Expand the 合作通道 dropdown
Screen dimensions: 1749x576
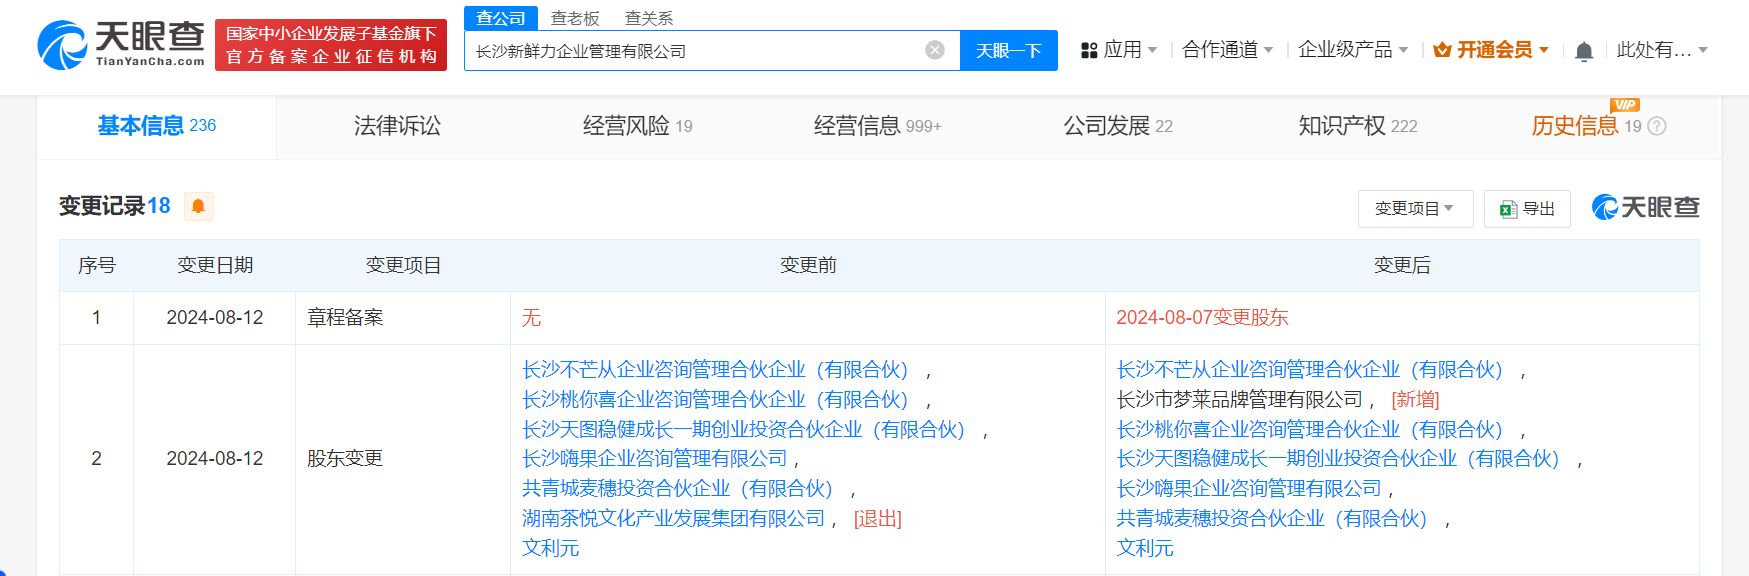click(1227, 50)
